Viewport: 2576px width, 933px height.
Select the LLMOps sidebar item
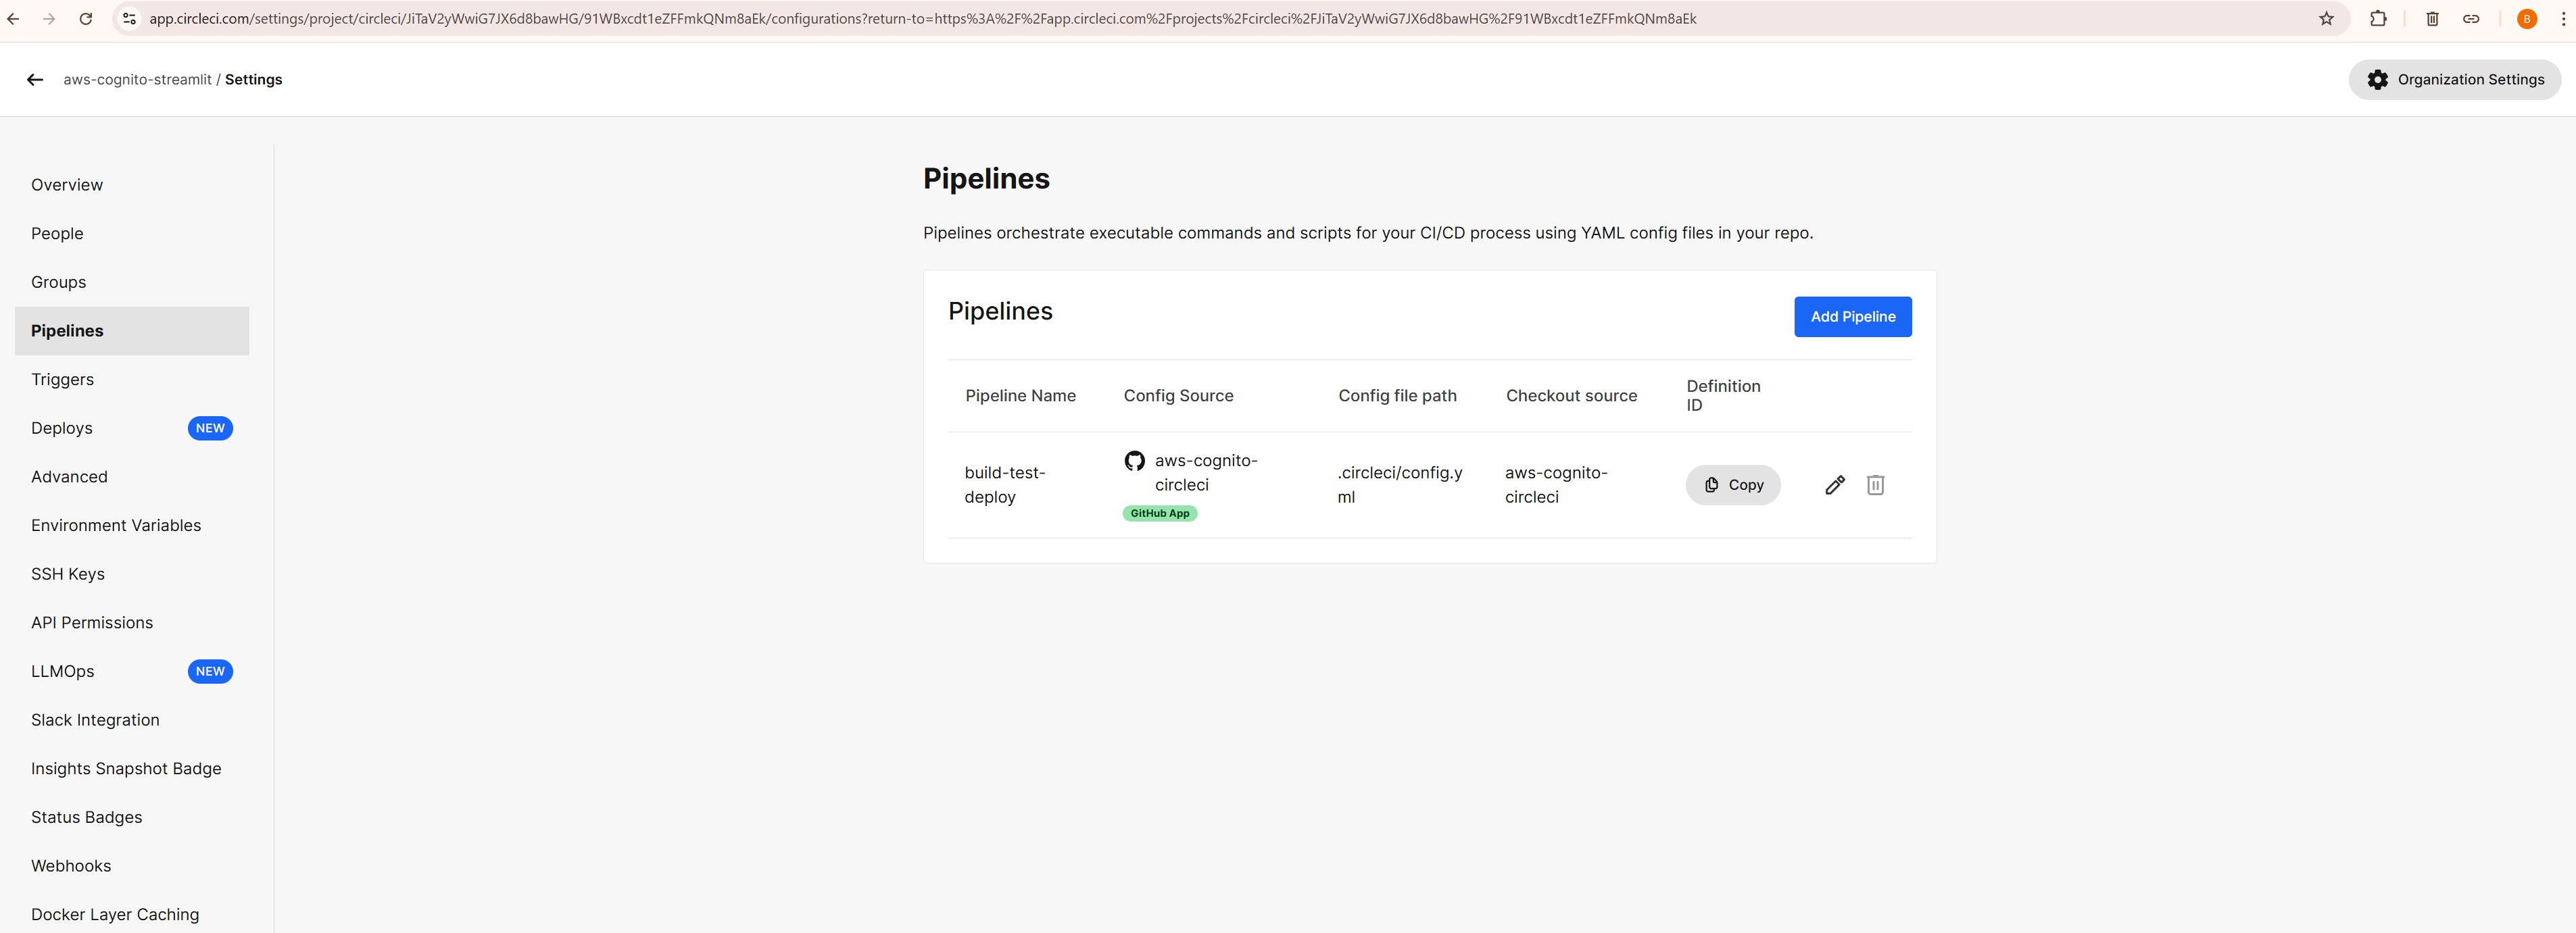point(63,671)
